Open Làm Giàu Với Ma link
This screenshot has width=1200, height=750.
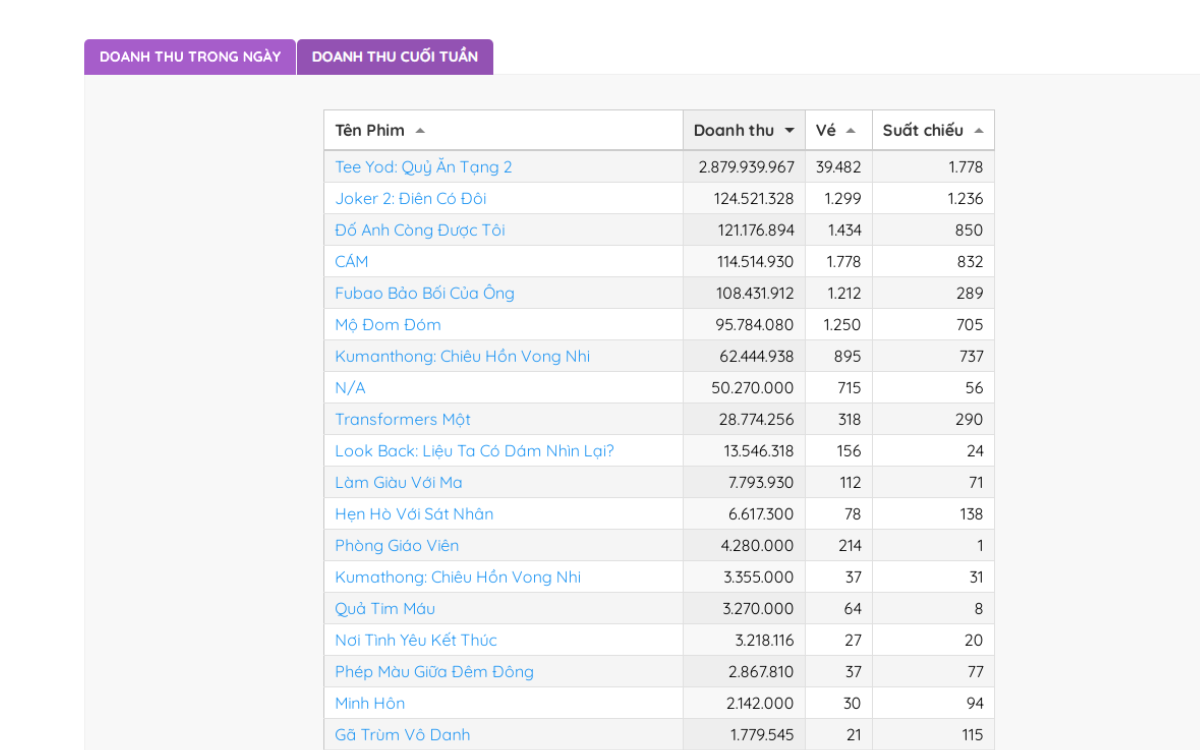coord(398,483)
